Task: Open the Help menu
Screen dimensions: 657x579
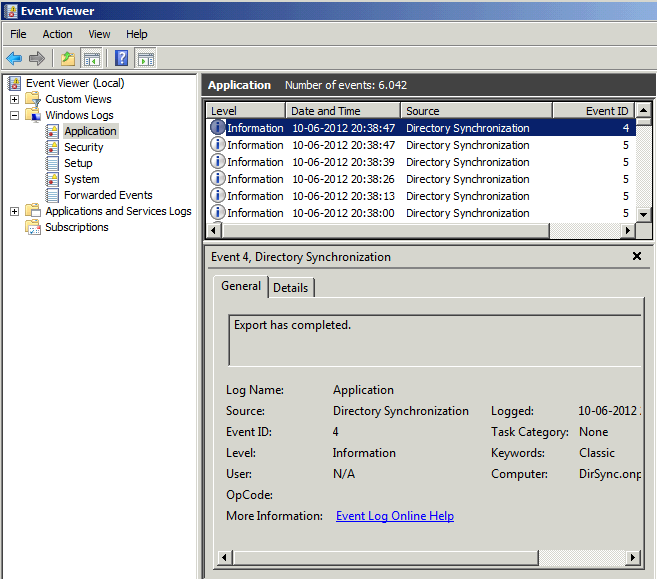Action: (x=137, y=34)
